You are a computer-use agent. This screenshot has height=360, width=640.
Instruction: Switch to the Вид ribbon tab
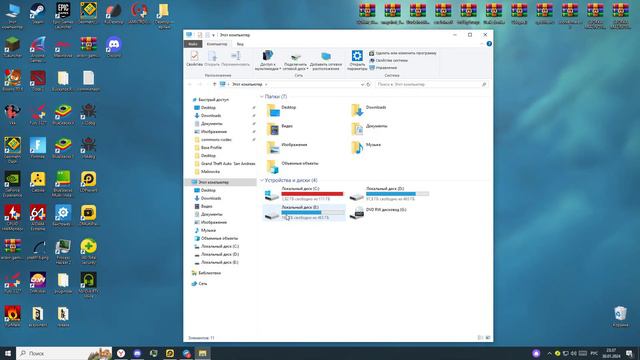(240, 44)
